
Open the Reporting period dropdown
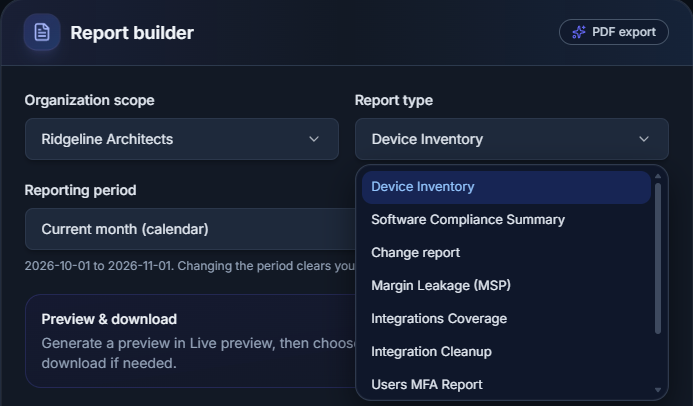(x=190, y=229)
